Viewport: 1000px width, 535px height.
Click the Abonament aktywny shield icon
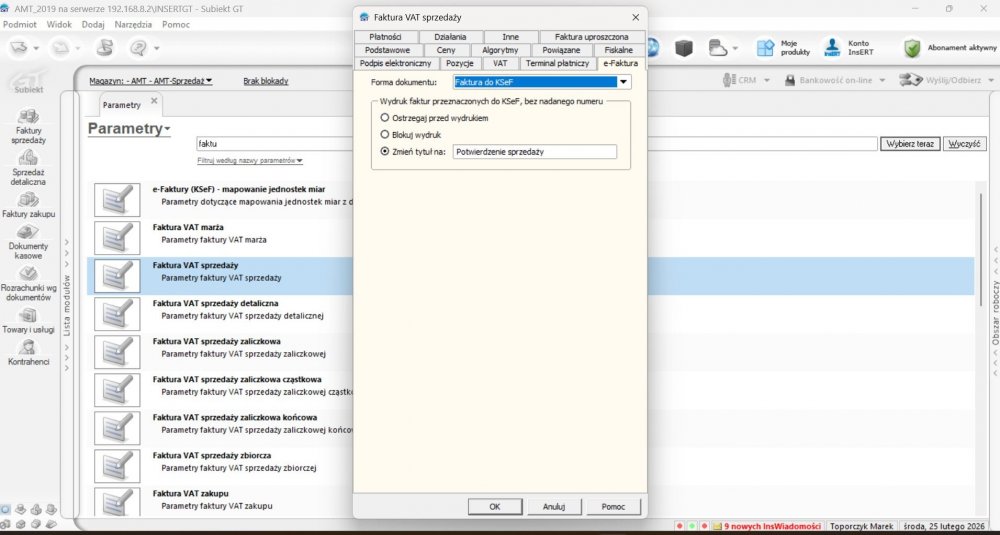(912, 48)
